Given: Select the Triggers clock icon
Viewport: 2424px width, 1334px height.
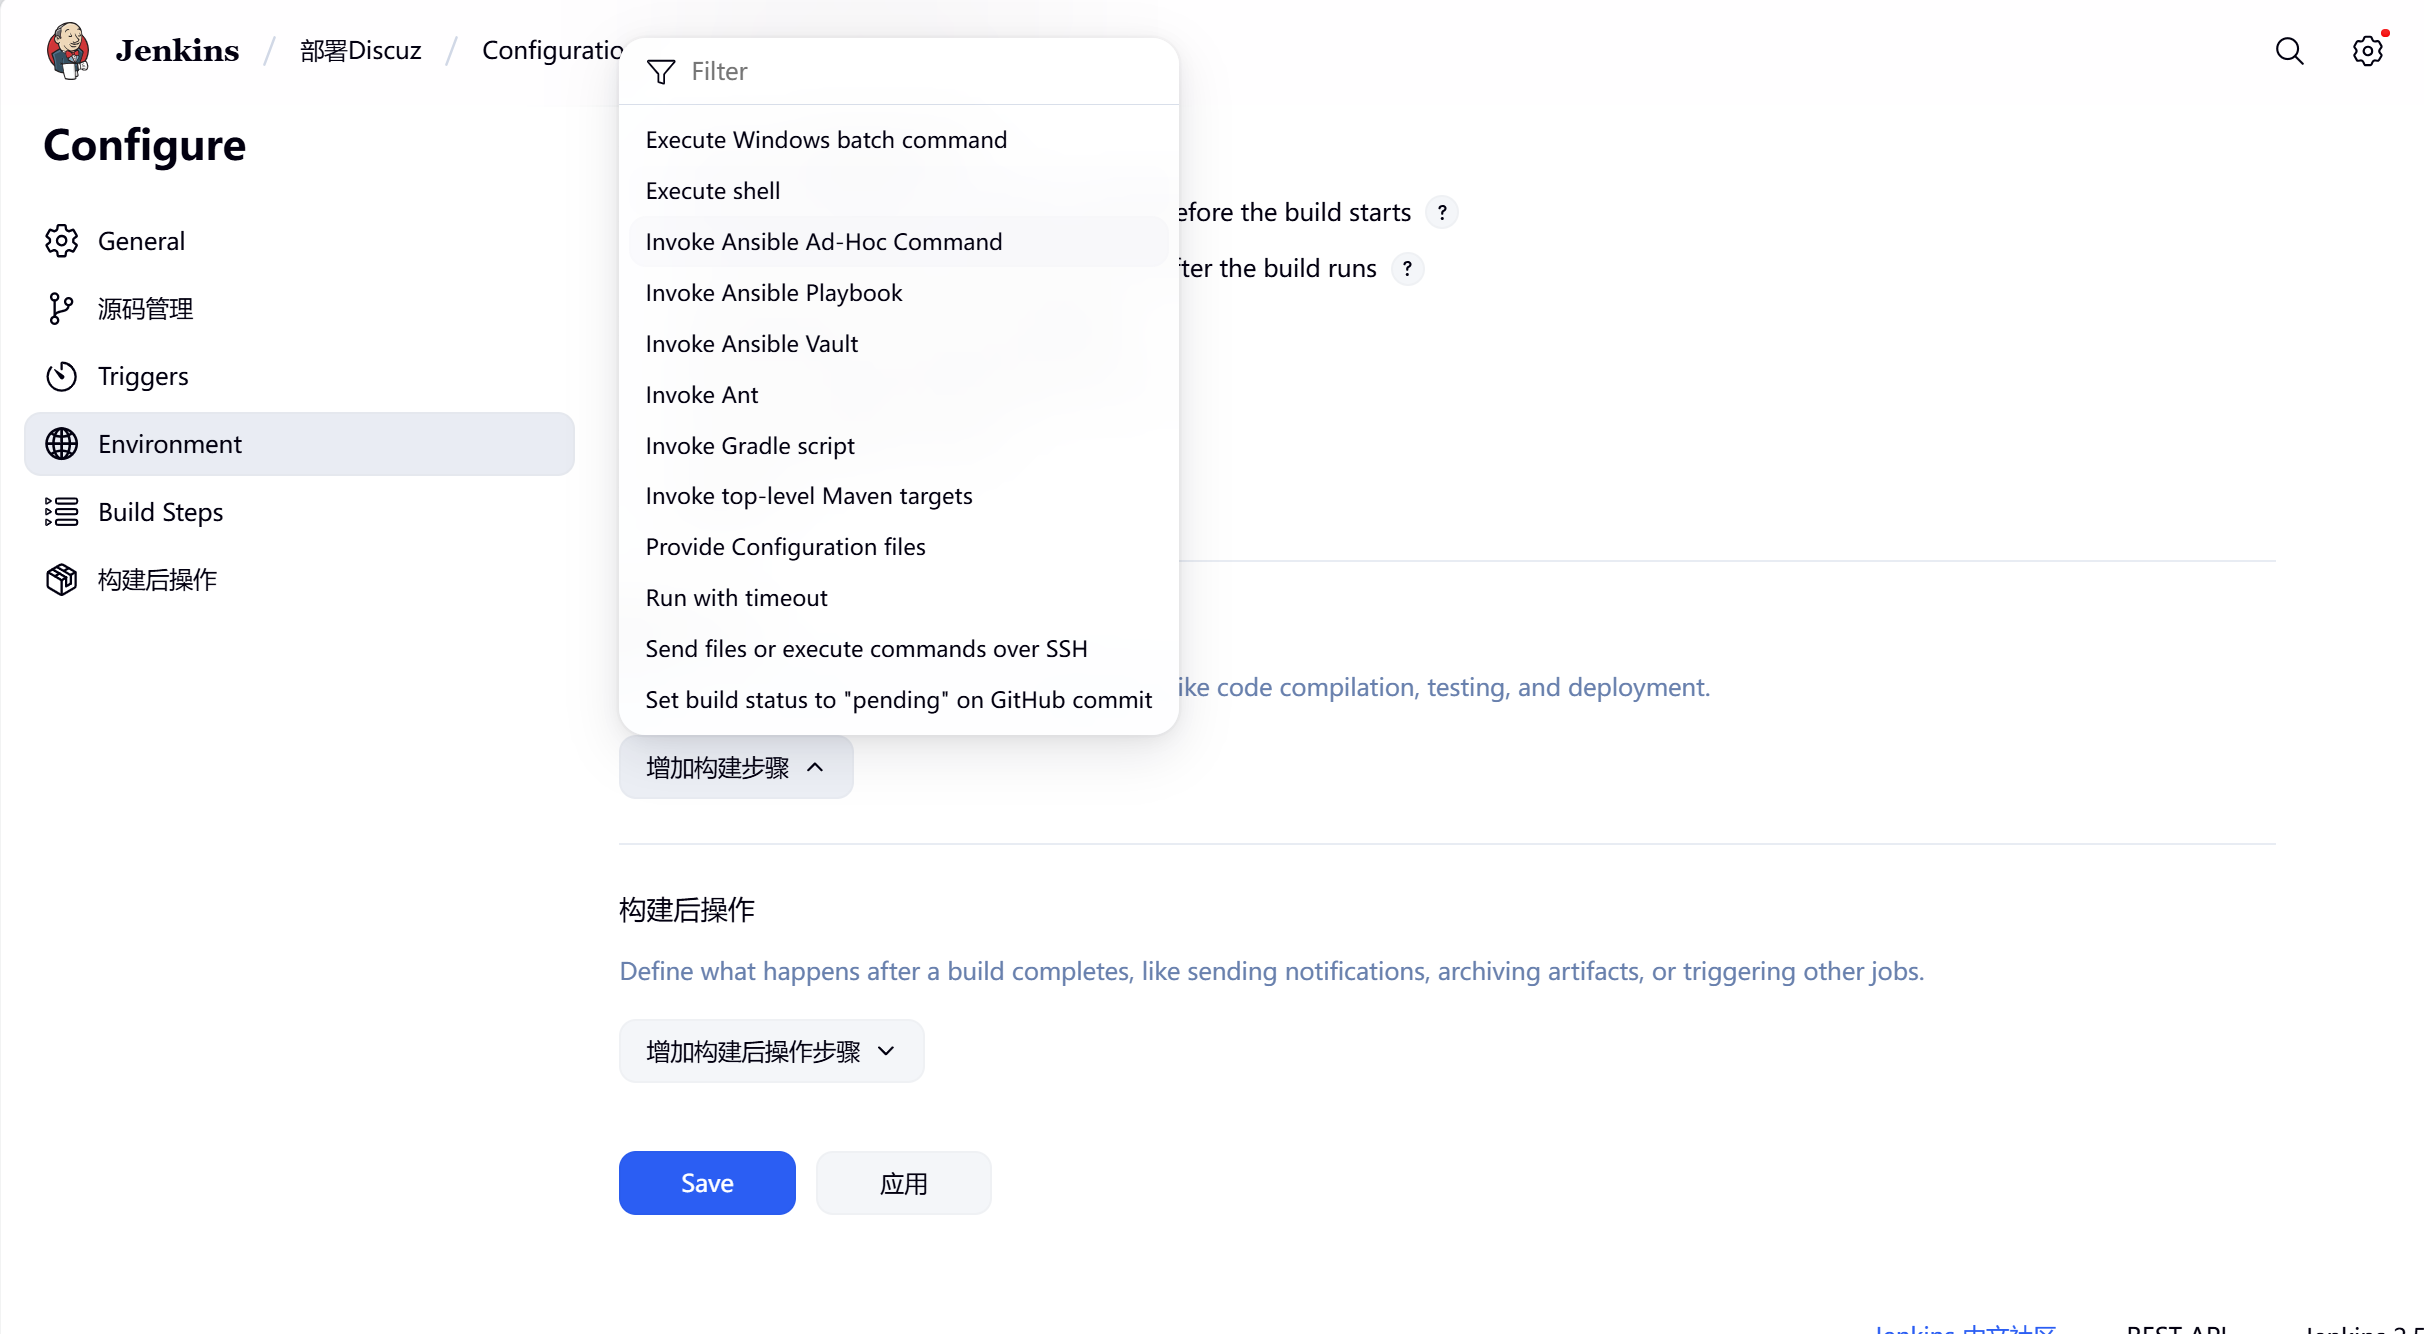Looking at the screenshot, I should [x=61, y=377].
